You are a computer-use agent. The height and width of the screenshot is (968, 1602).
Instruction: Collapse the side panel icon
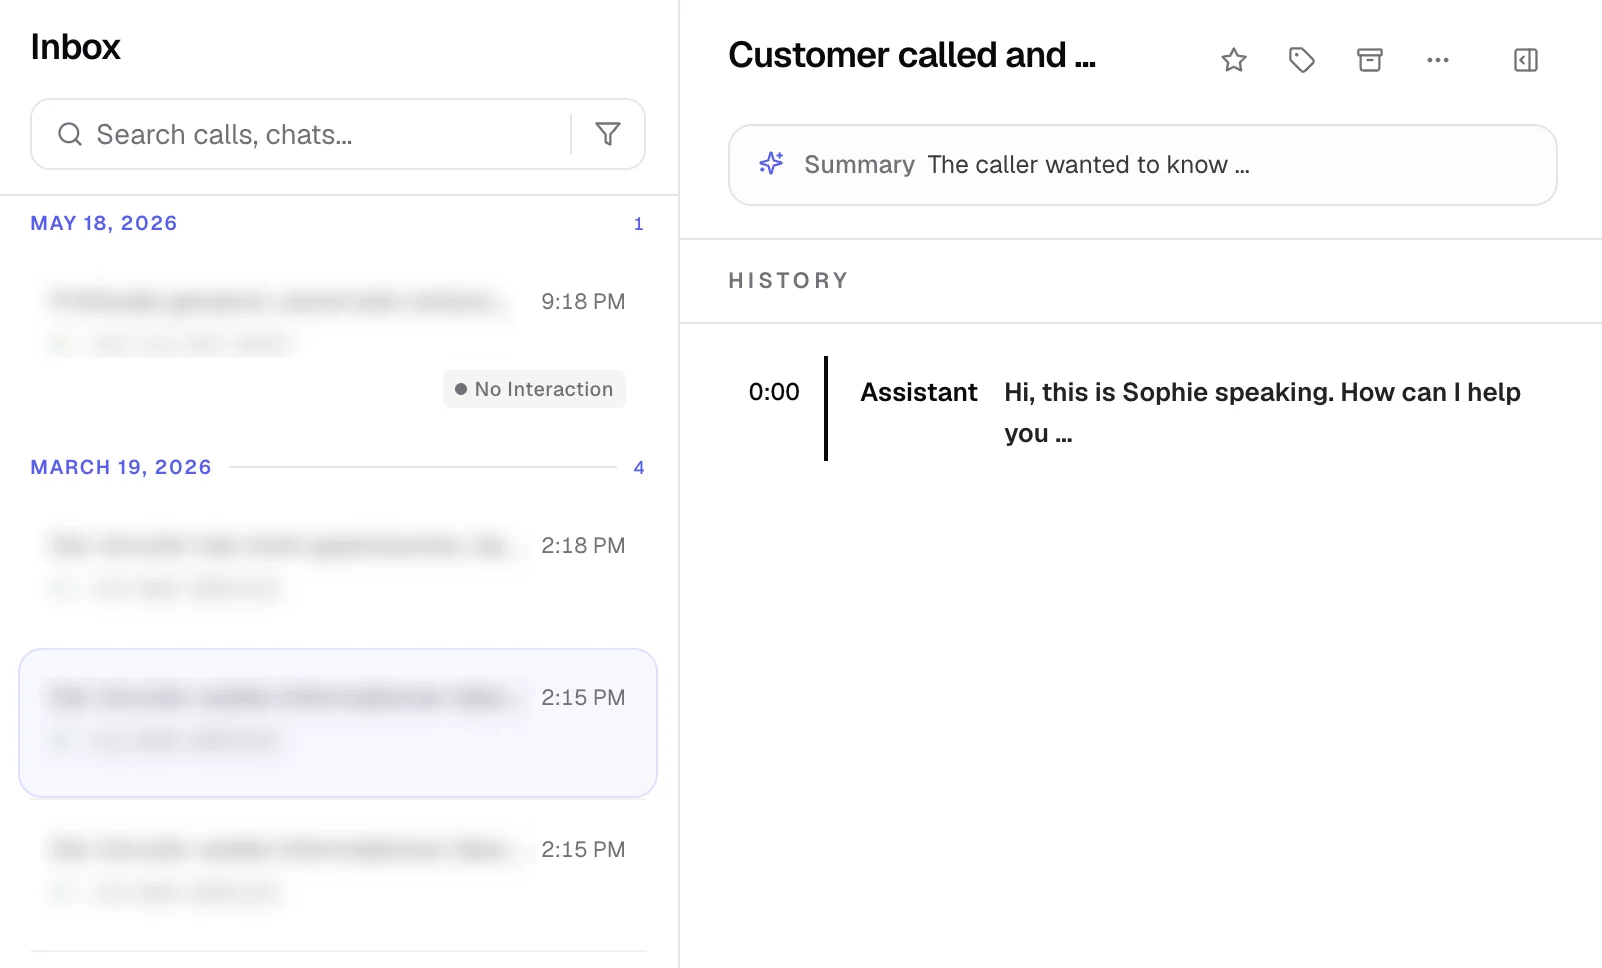tap(1525, 60)
